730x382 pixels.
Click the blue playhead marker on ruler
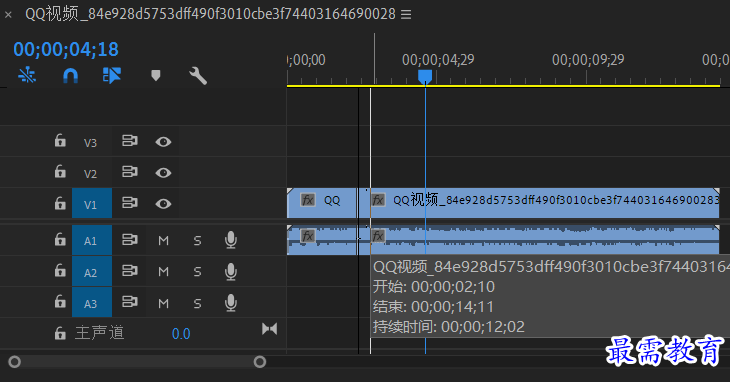425,76
